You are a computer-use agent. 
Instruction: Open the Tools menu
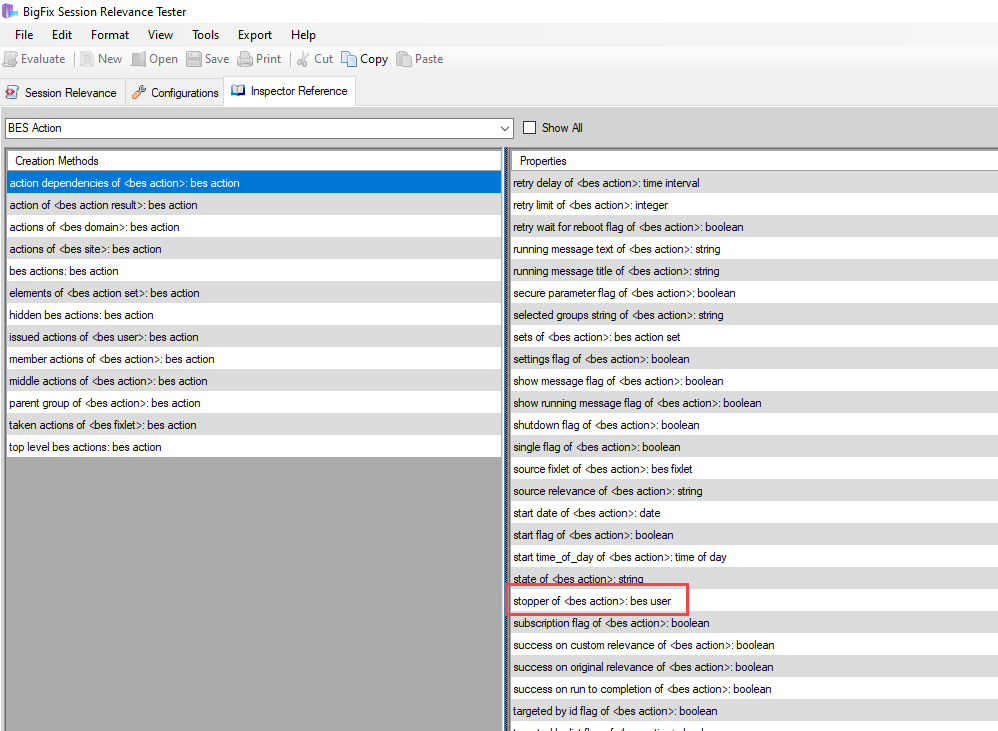tap(206, 35)
